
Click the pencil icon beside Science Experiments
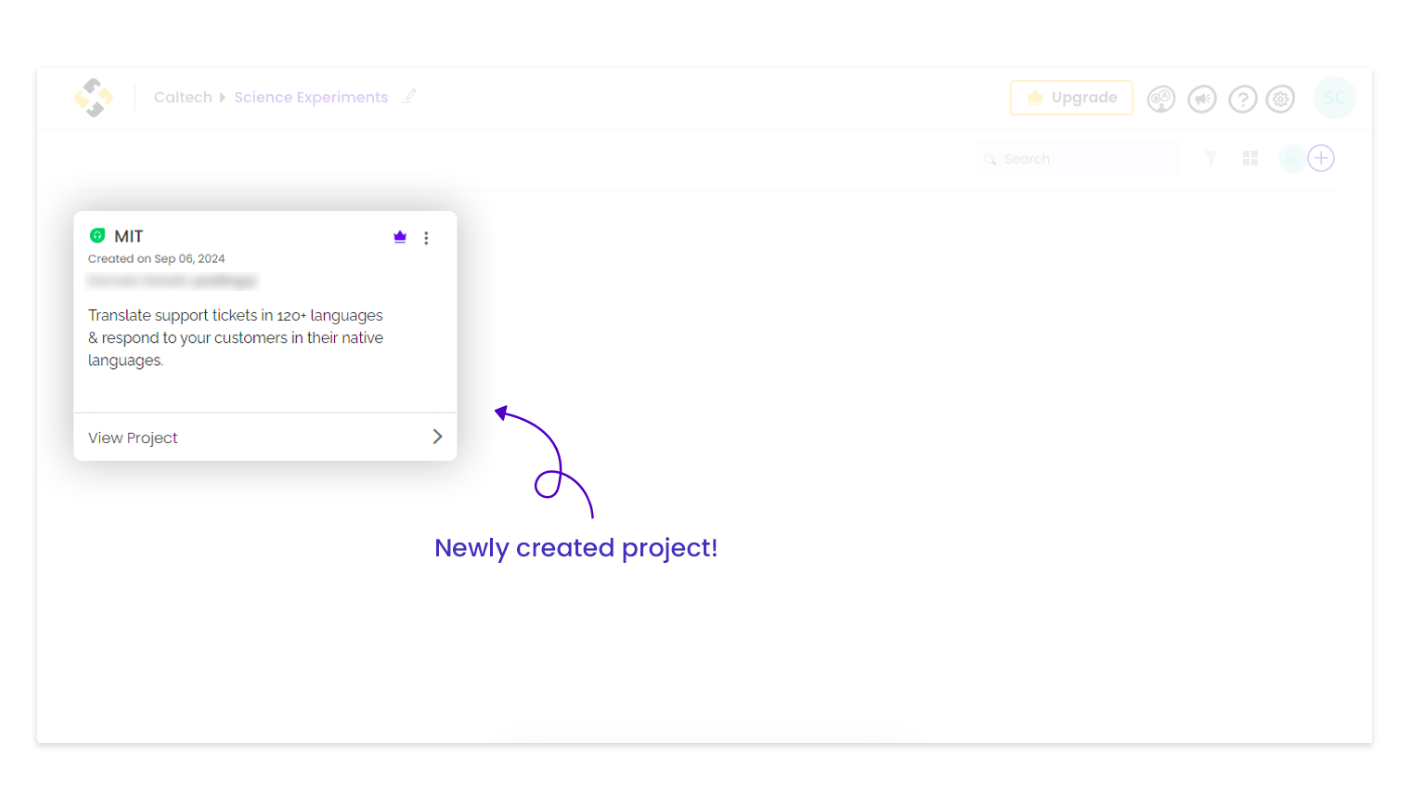click(x=409, y=97)
